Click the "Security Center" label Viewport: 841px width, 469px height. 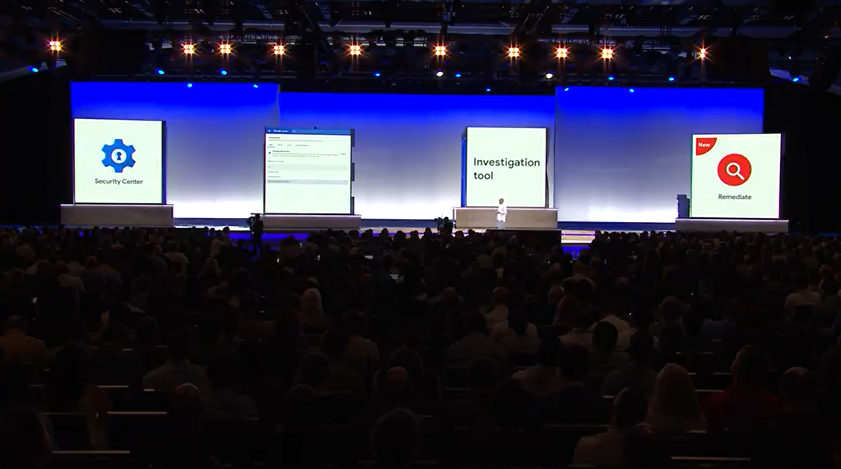[119, 181]
